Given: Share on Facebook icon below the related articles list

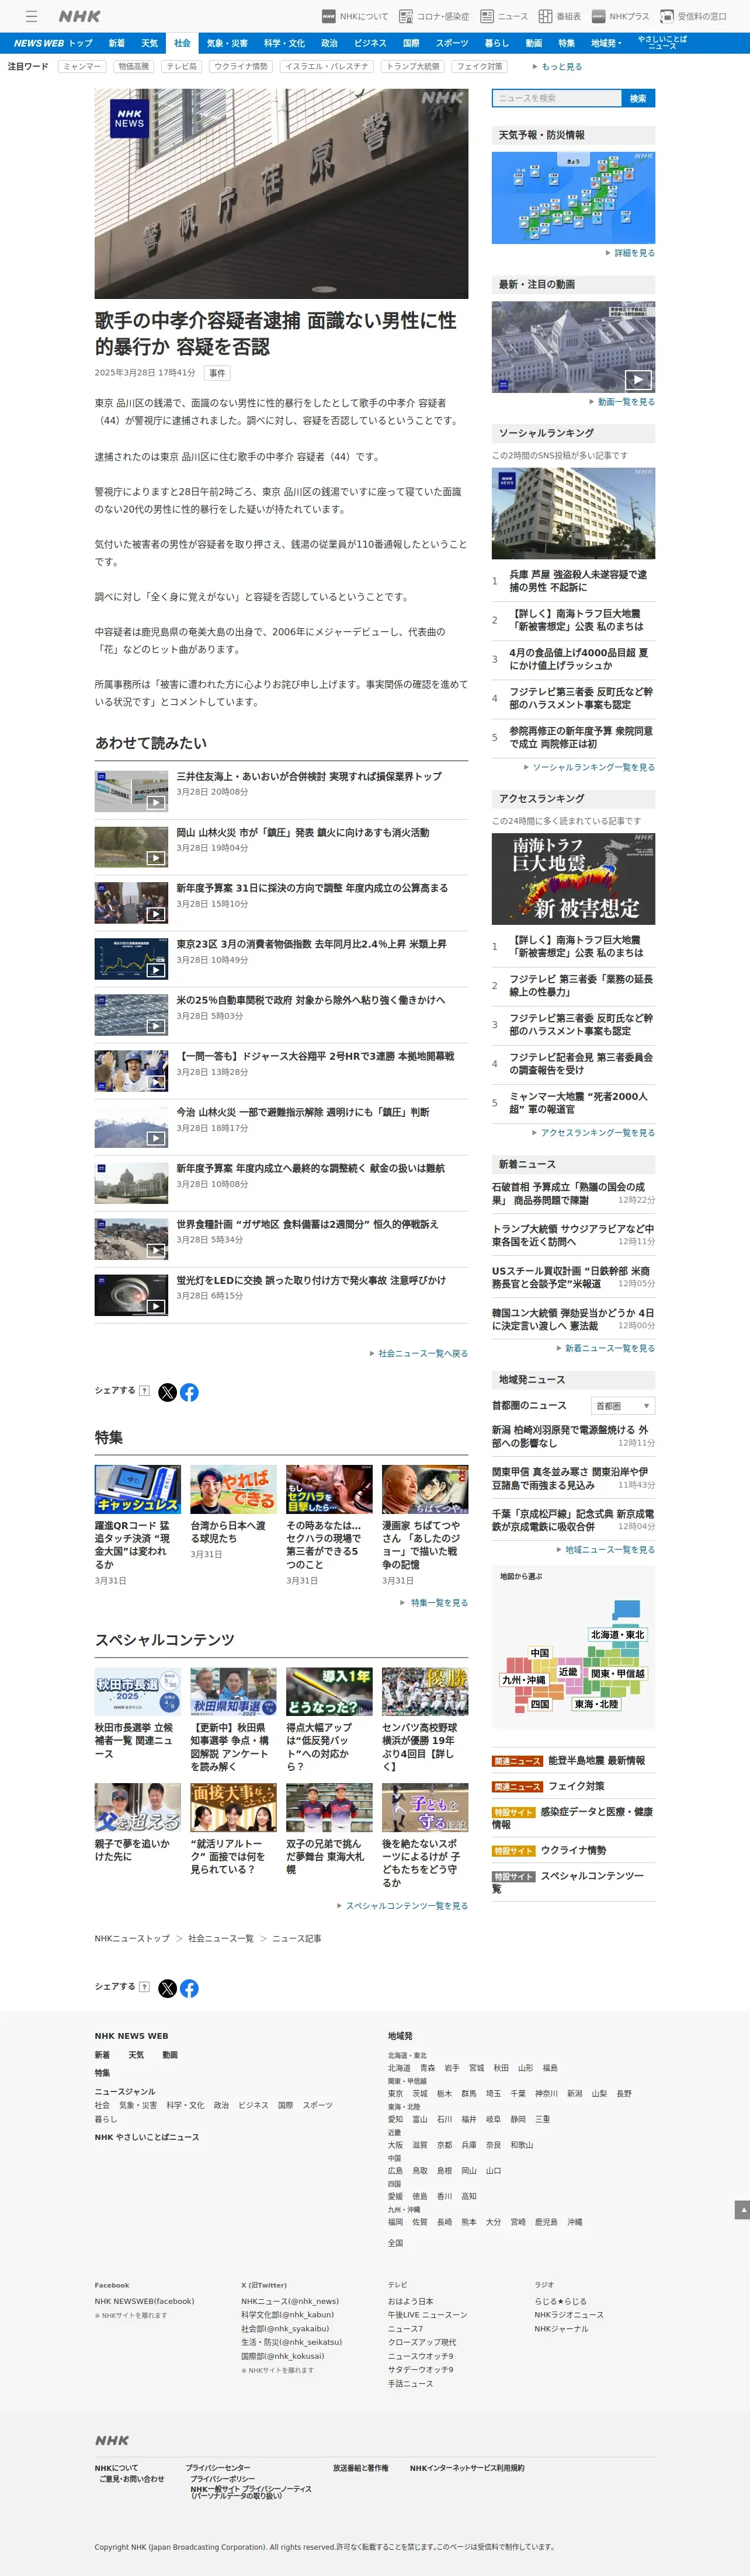Looking at the screenshot, I should coord(189,1392).
